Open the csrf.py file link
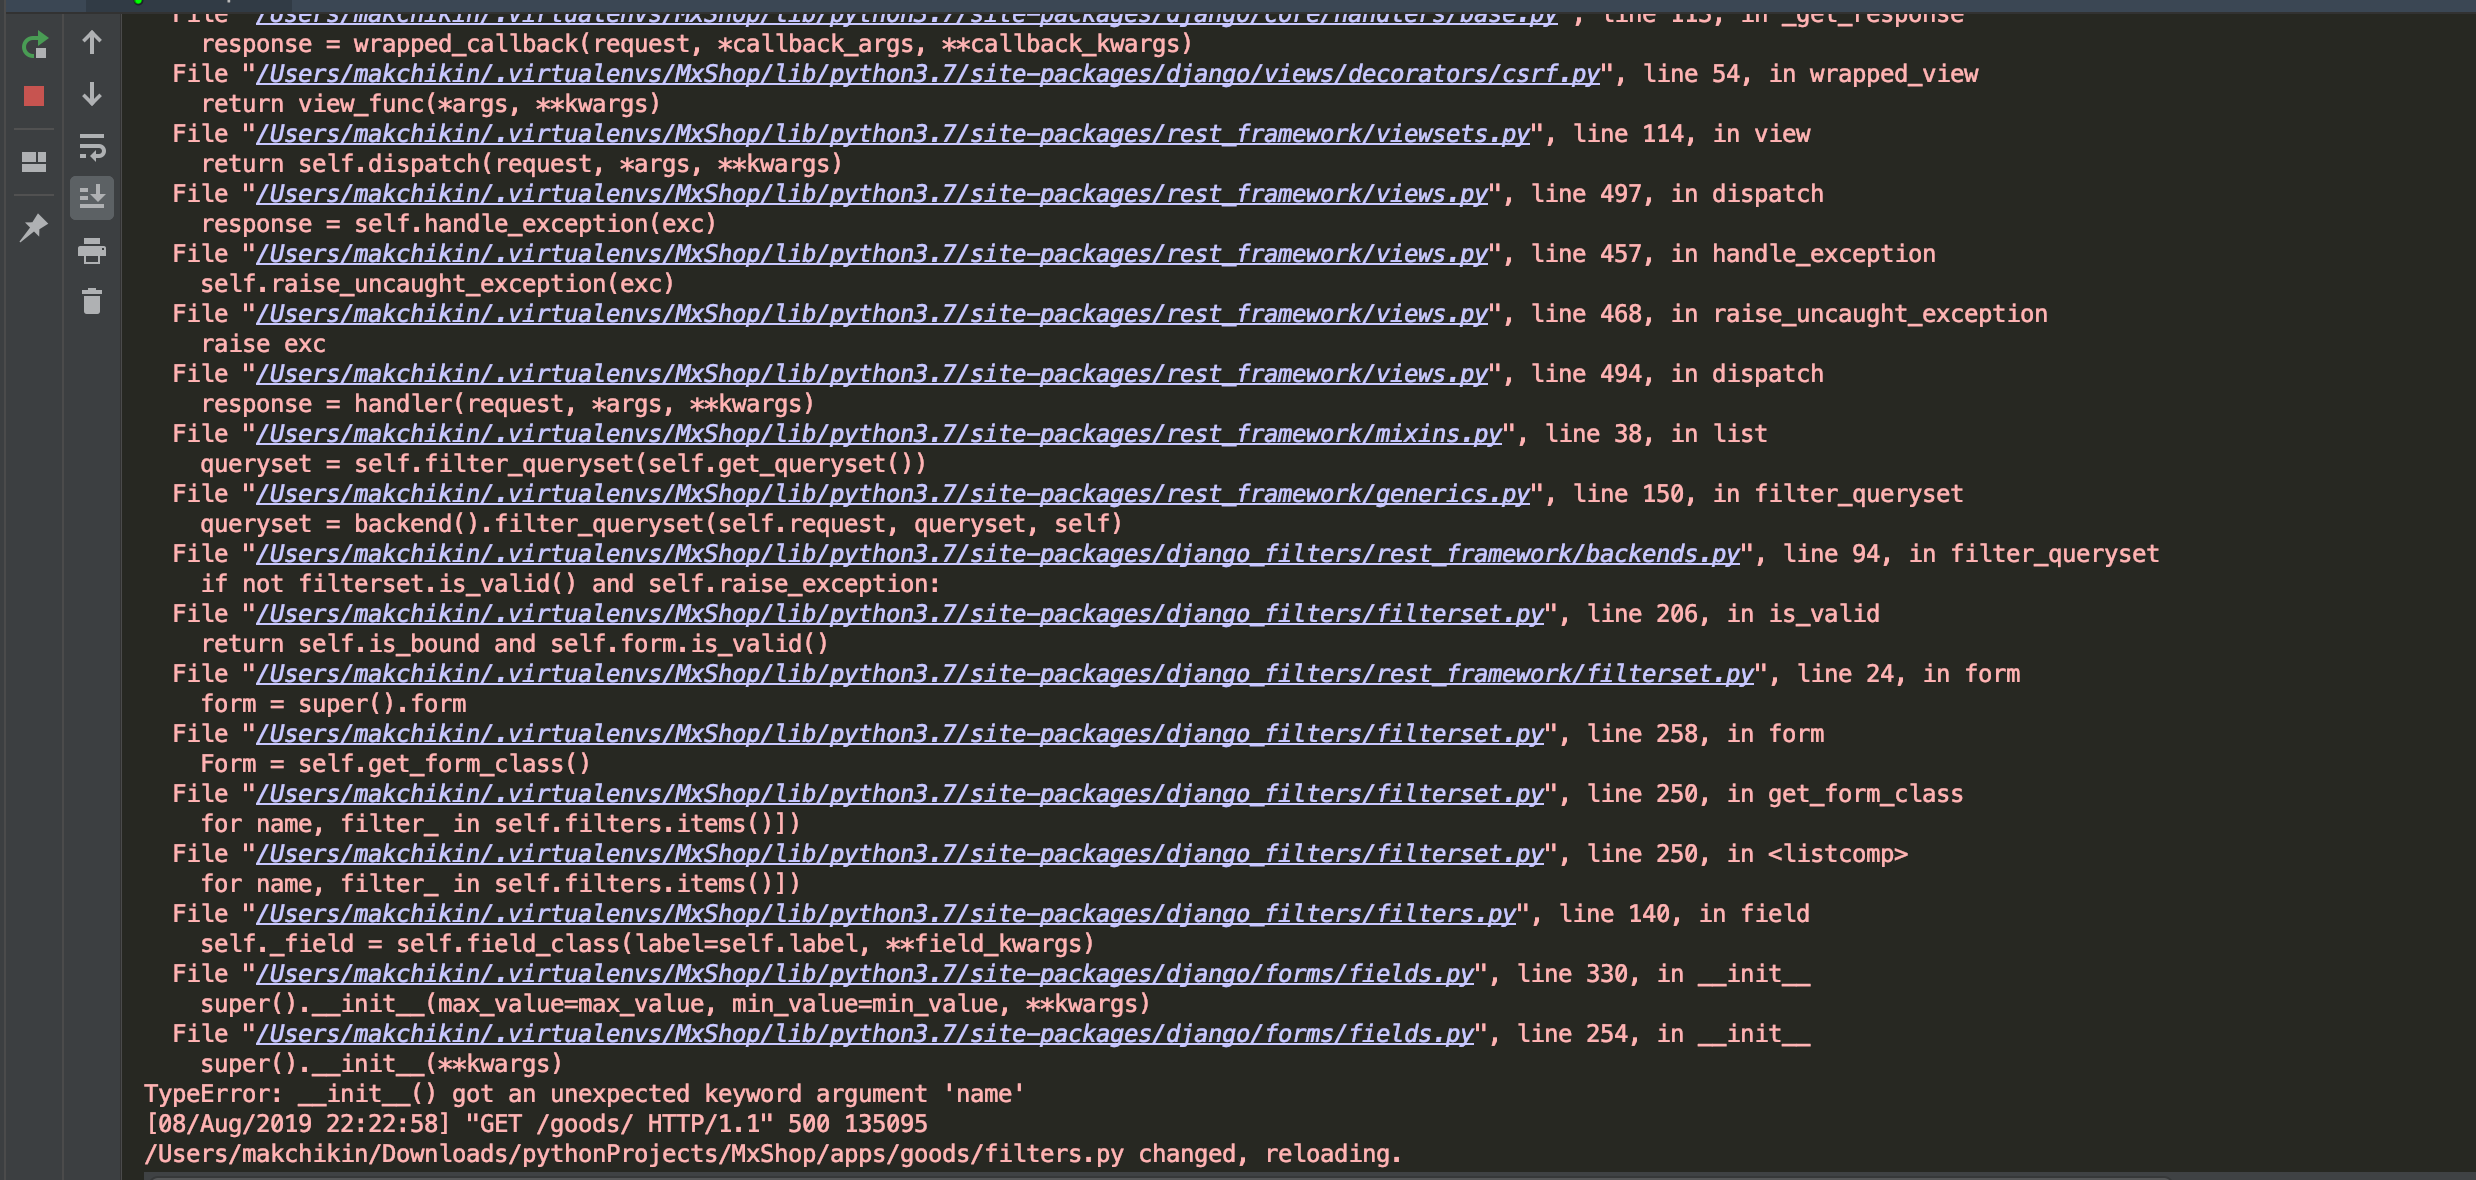The height and width of the screenshot is (1180, 2476). 928,74
